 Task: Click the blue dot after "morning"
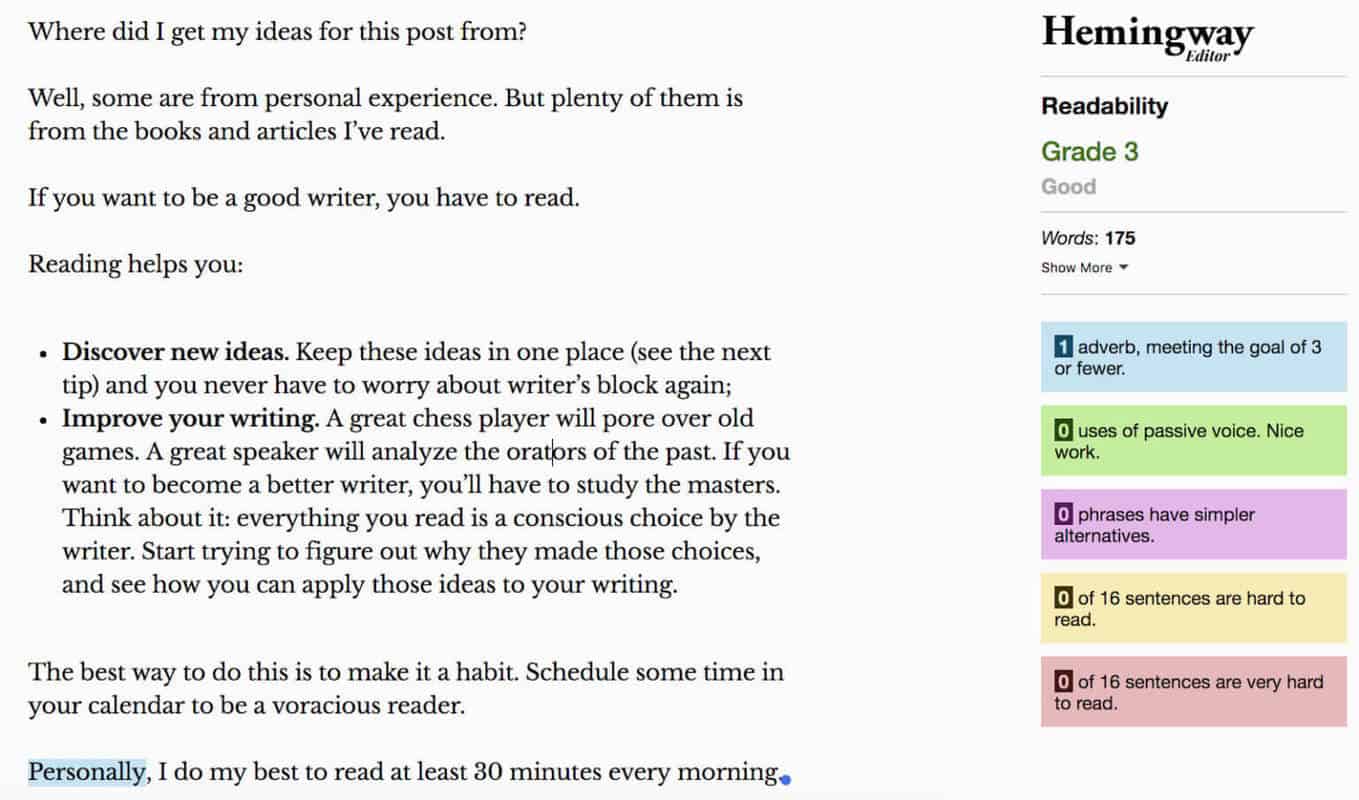pos(786,779)
